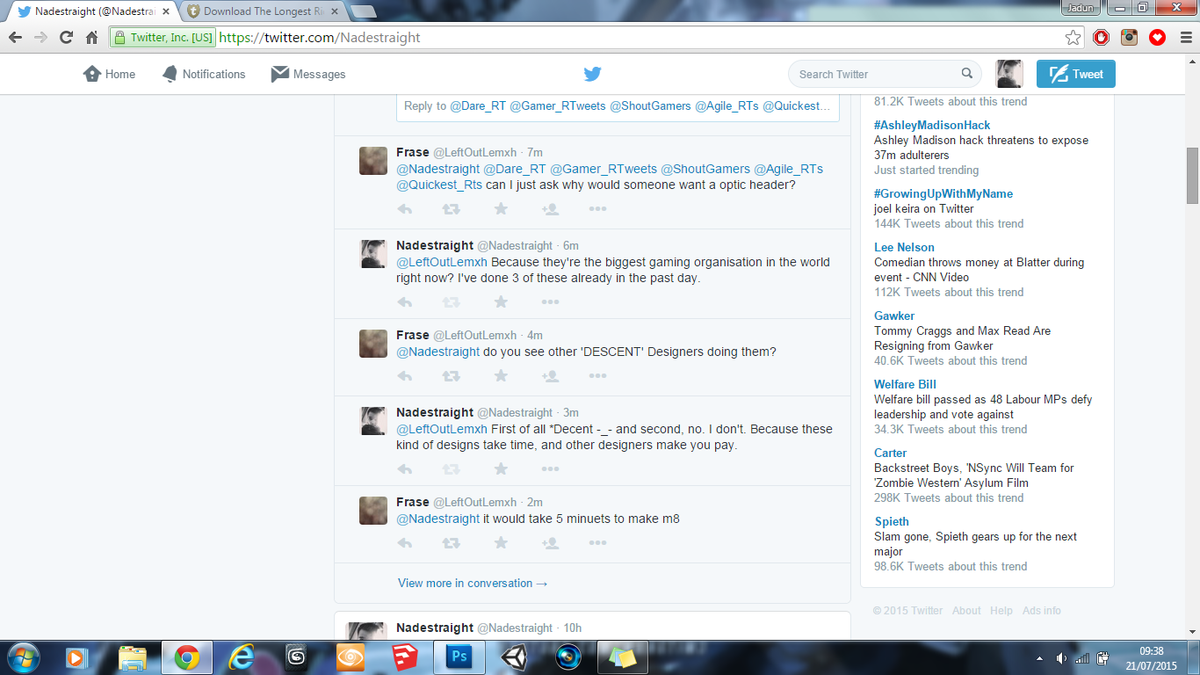The image size is (1200, 675).
Task: Reply to Frase's 2m tweet
Action: pos(405,543)
